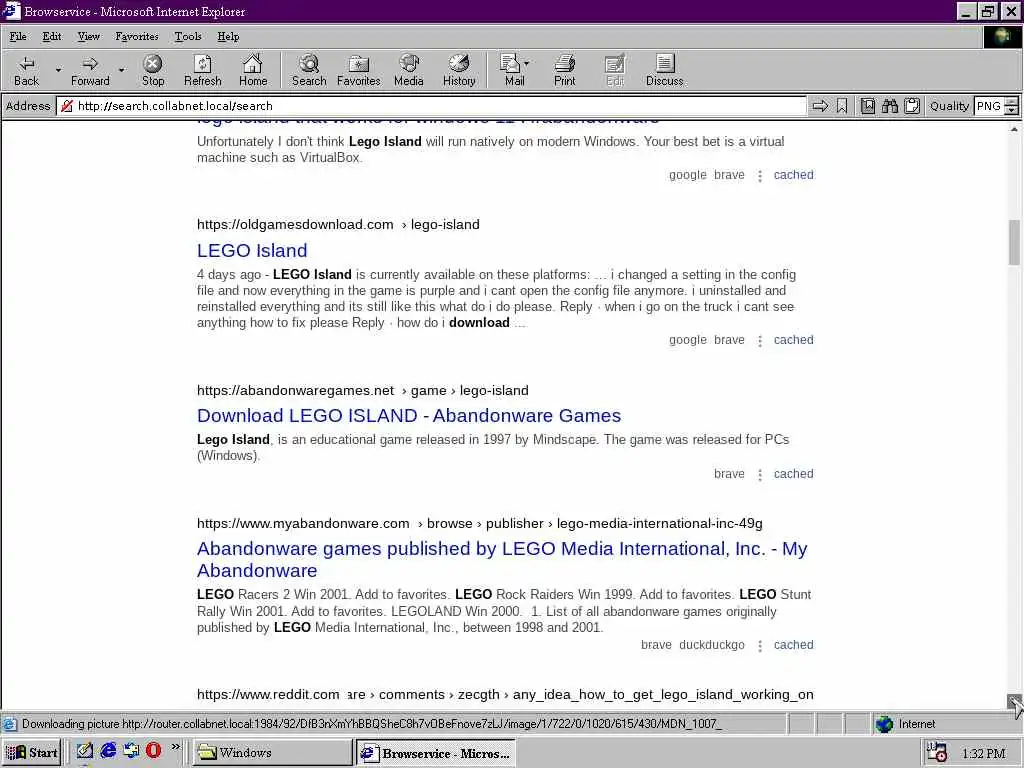This screenshot has width=1024, height=768.
Task: Expand quick launch overflow chevron
Action: pos(175,746)
